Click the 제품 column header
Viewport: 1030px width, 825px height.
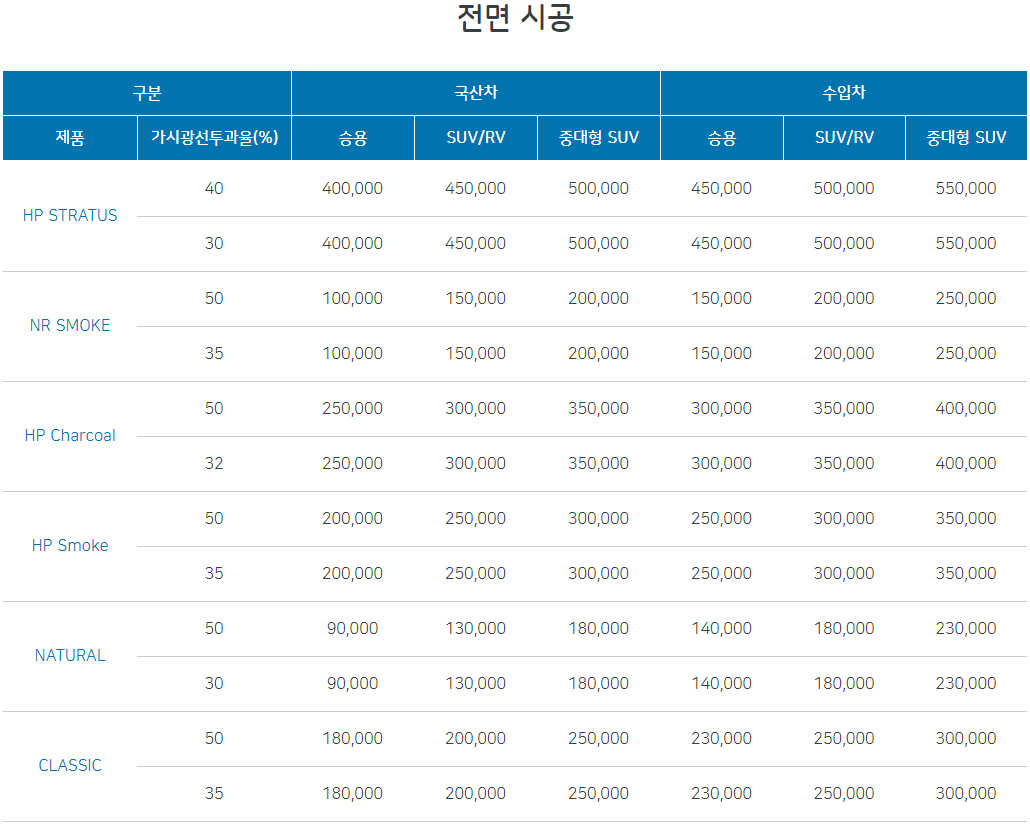point(70,138)
